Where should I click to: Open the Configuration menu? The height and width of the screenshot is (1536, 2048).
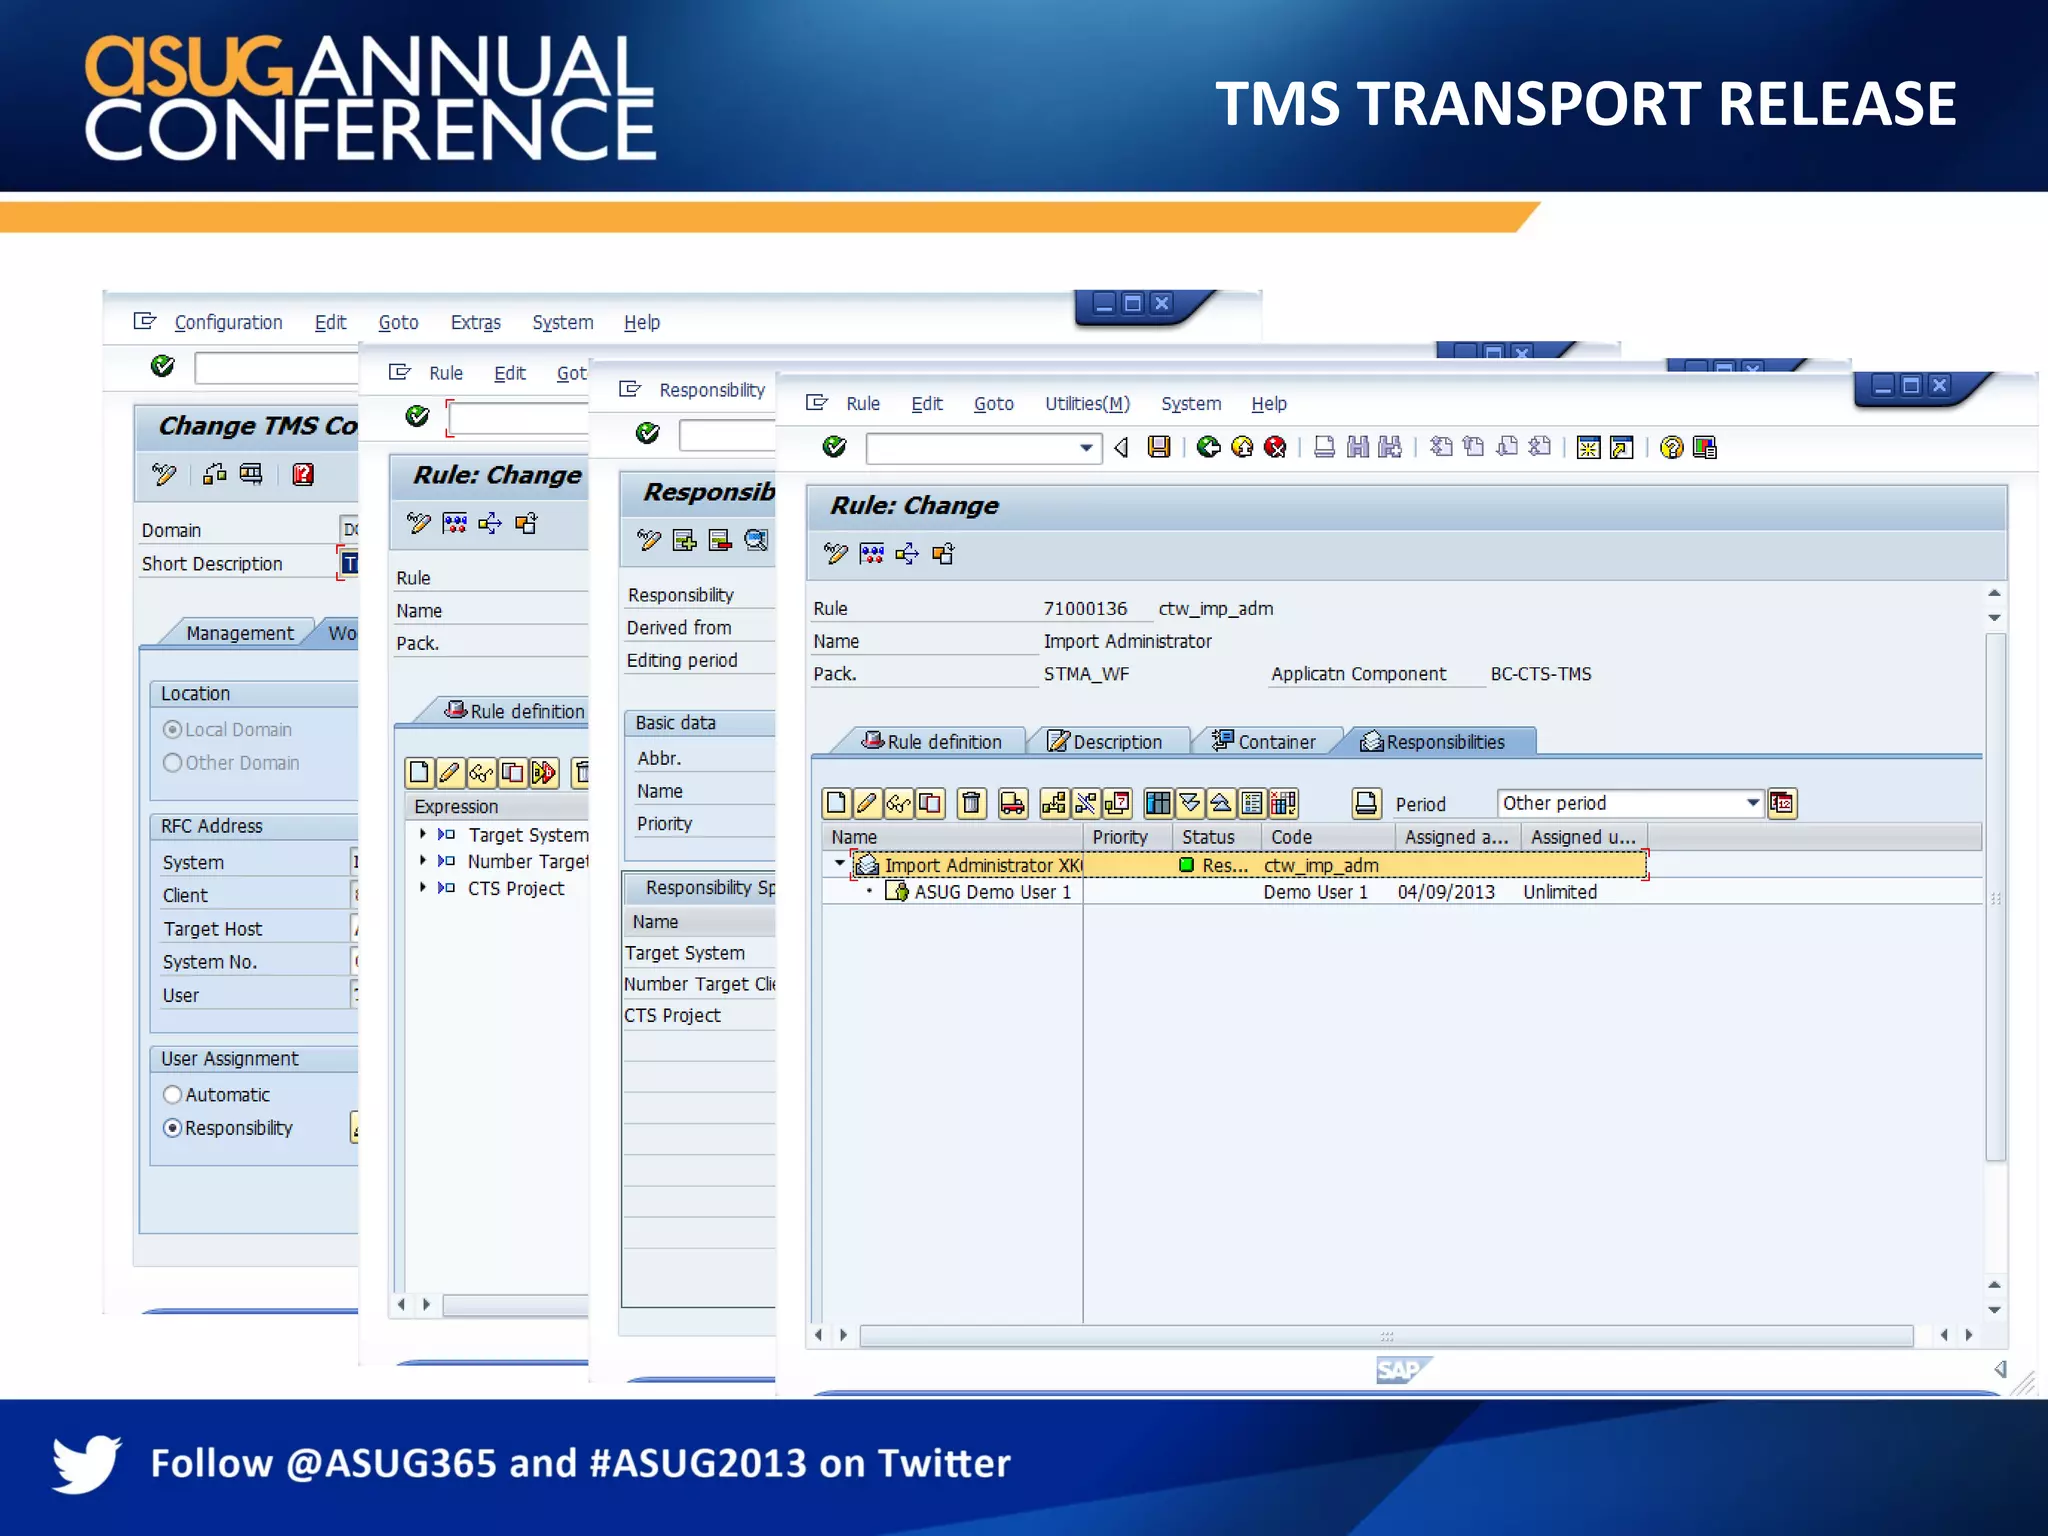pyautogui.click(x=228, y=322)
